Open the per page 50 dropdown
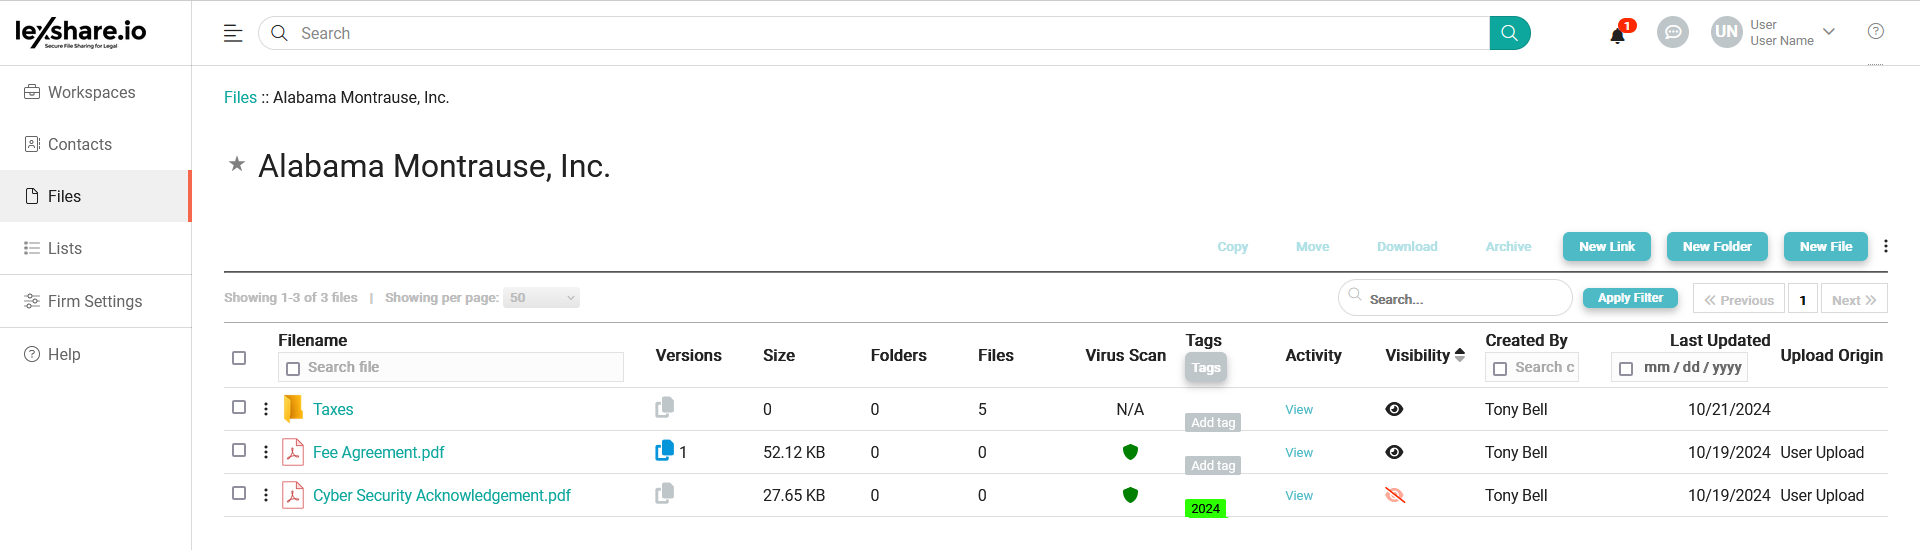Screen dimensions: 1920x550 click(x=541, y=298)
